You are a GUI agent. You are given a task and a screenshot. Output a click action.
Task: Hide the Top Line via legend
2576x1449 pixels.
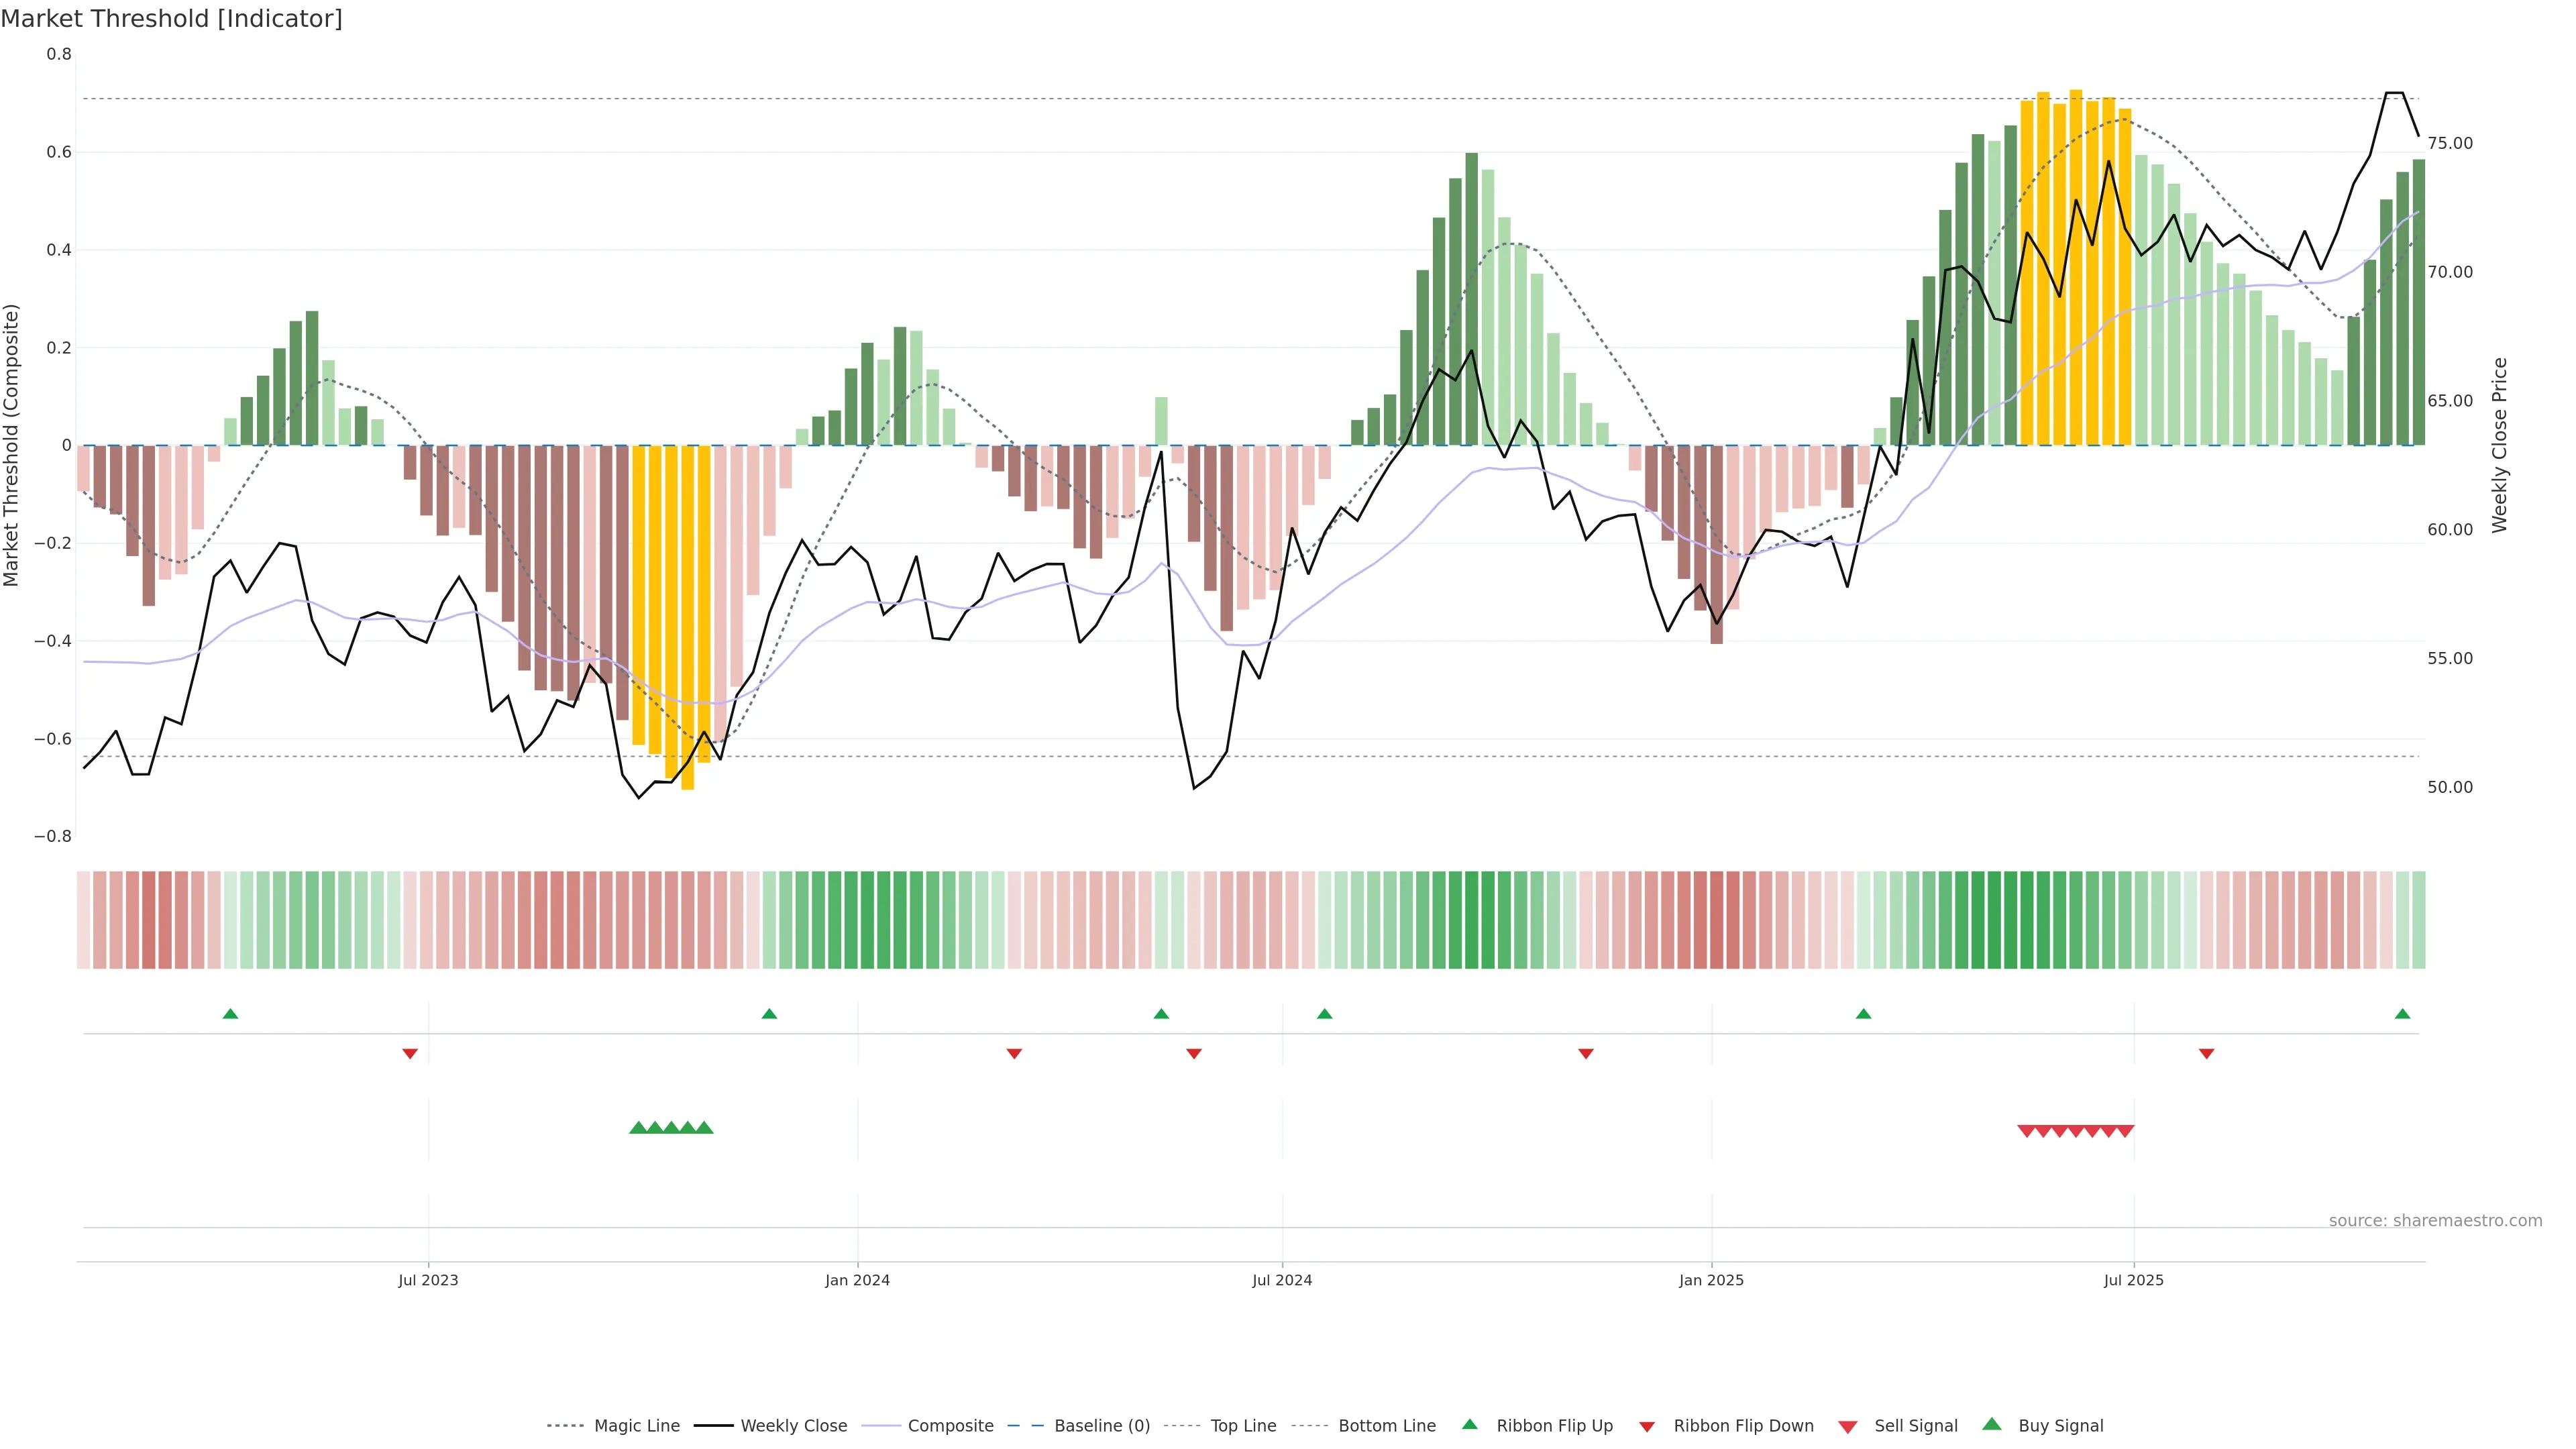click(x=1243, y=1426)
